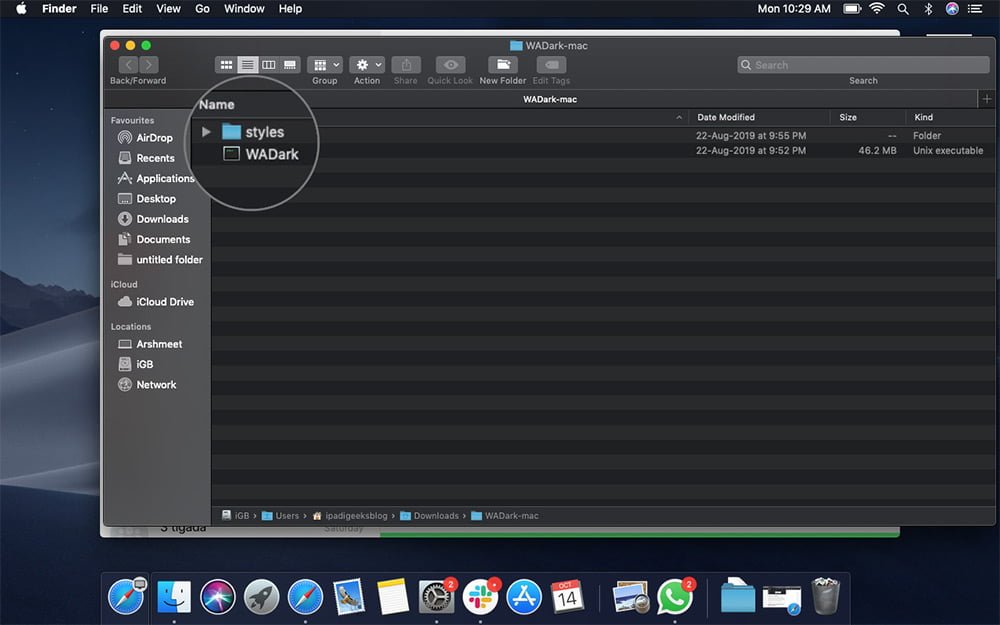
Task: Open the Finder menu
Action: 59,8
